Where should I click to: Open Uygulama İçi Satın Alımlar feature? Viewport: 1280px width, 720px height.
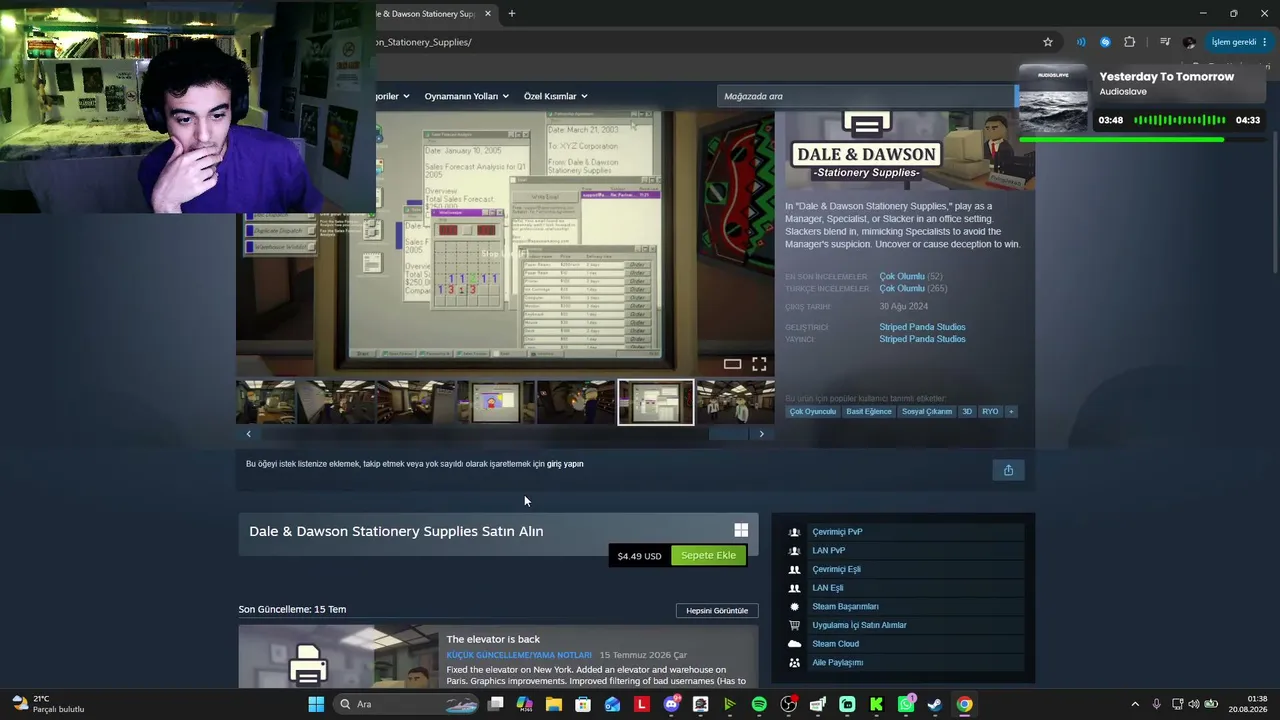coord(859,625)
